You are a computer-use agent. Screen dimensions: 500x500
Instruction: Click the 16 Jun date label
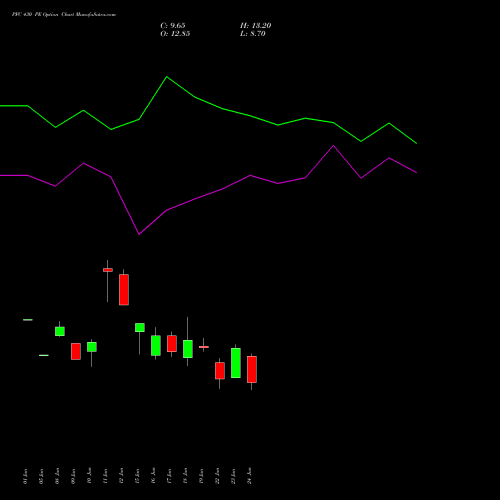[x=153, y=476]
